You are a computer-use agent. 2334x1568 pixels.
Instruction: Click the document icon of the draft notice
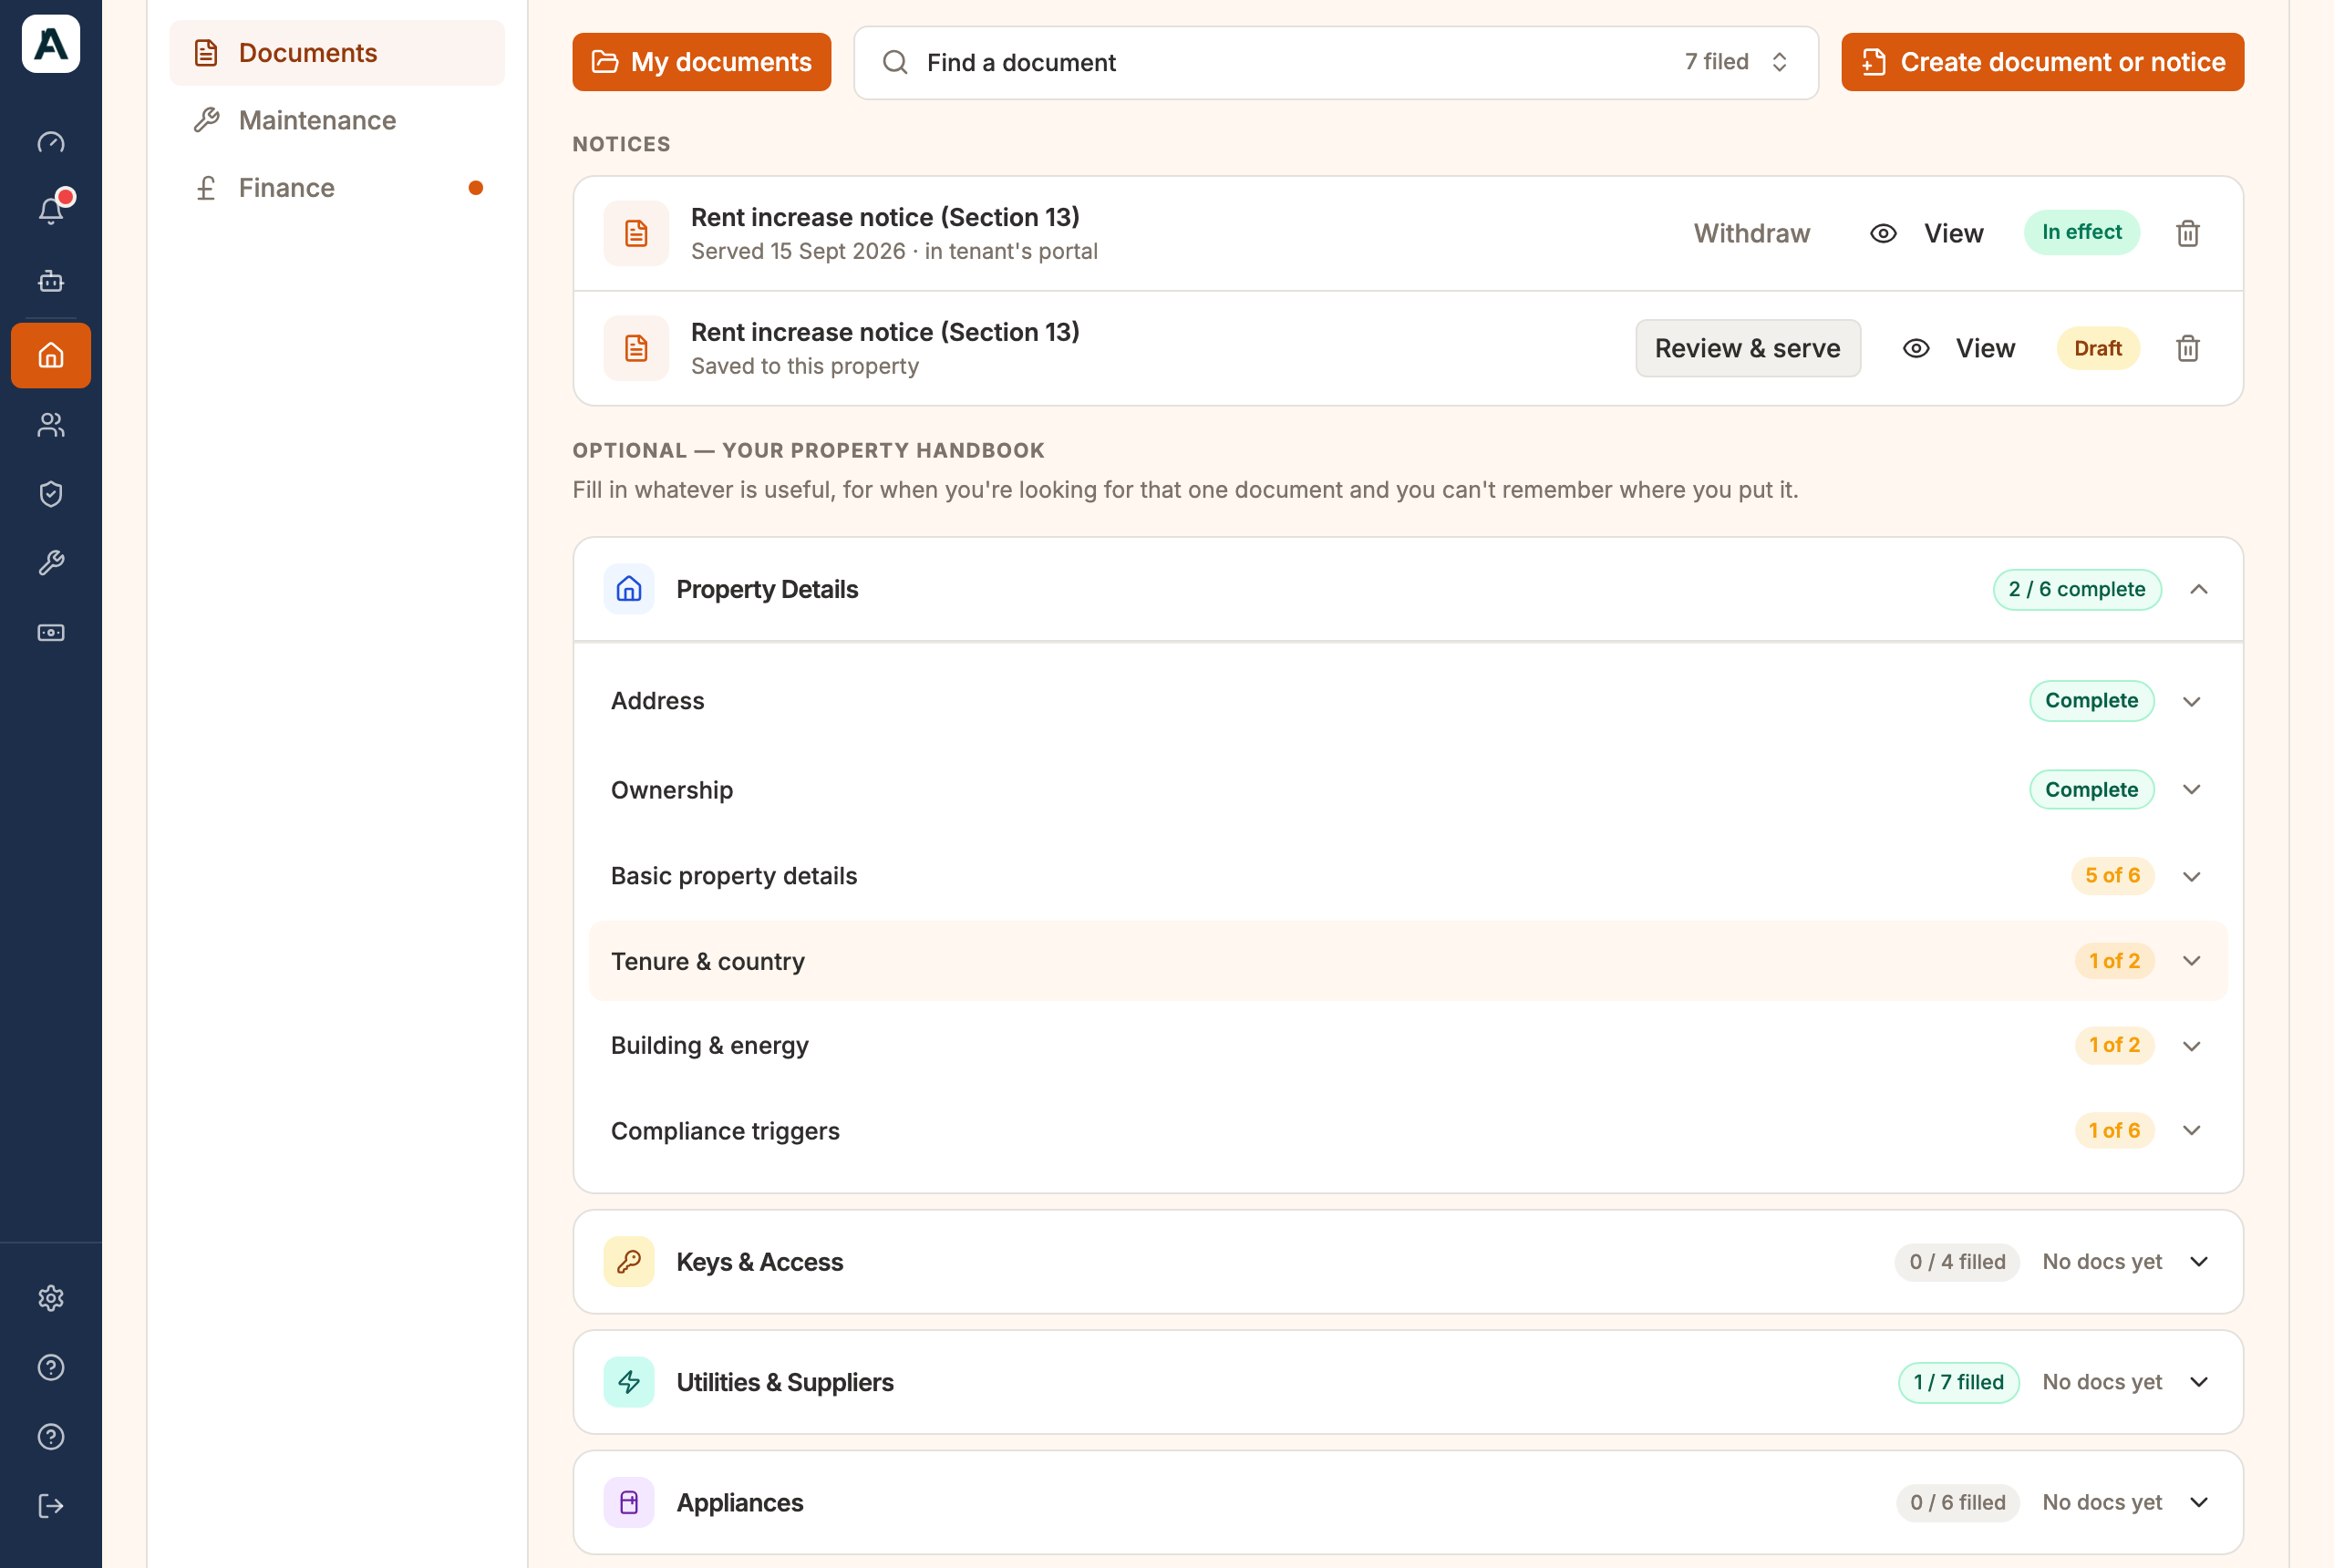point(636,348)
